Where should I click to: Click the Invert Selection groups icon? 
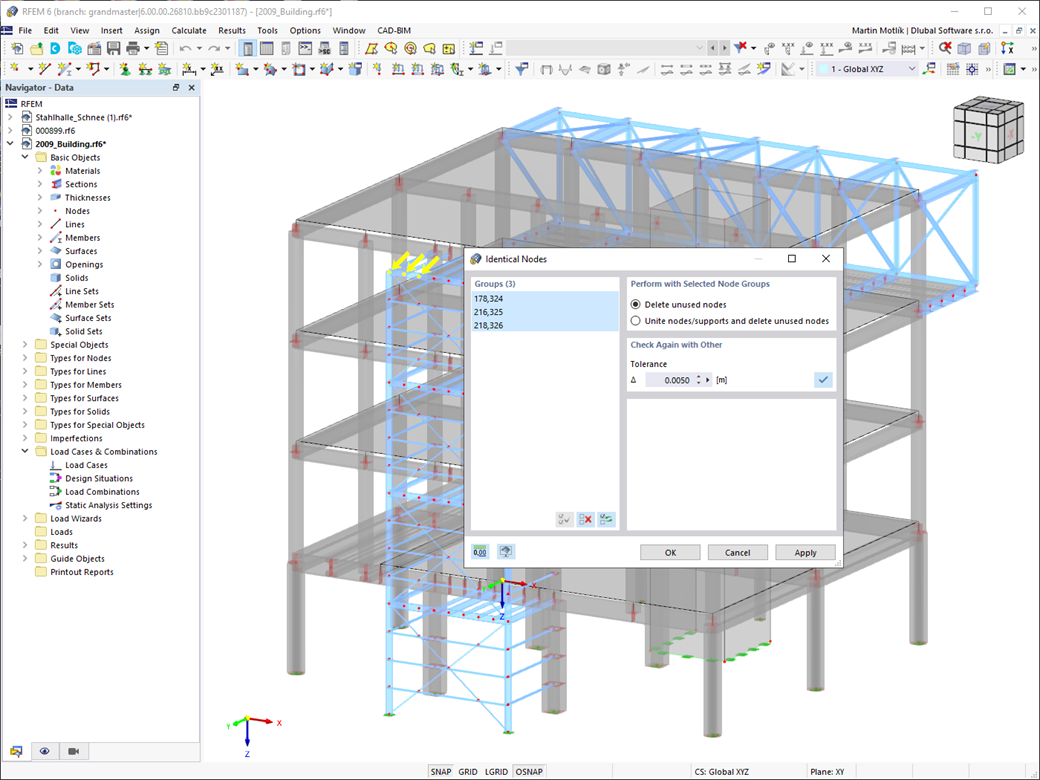pos(606,519)
